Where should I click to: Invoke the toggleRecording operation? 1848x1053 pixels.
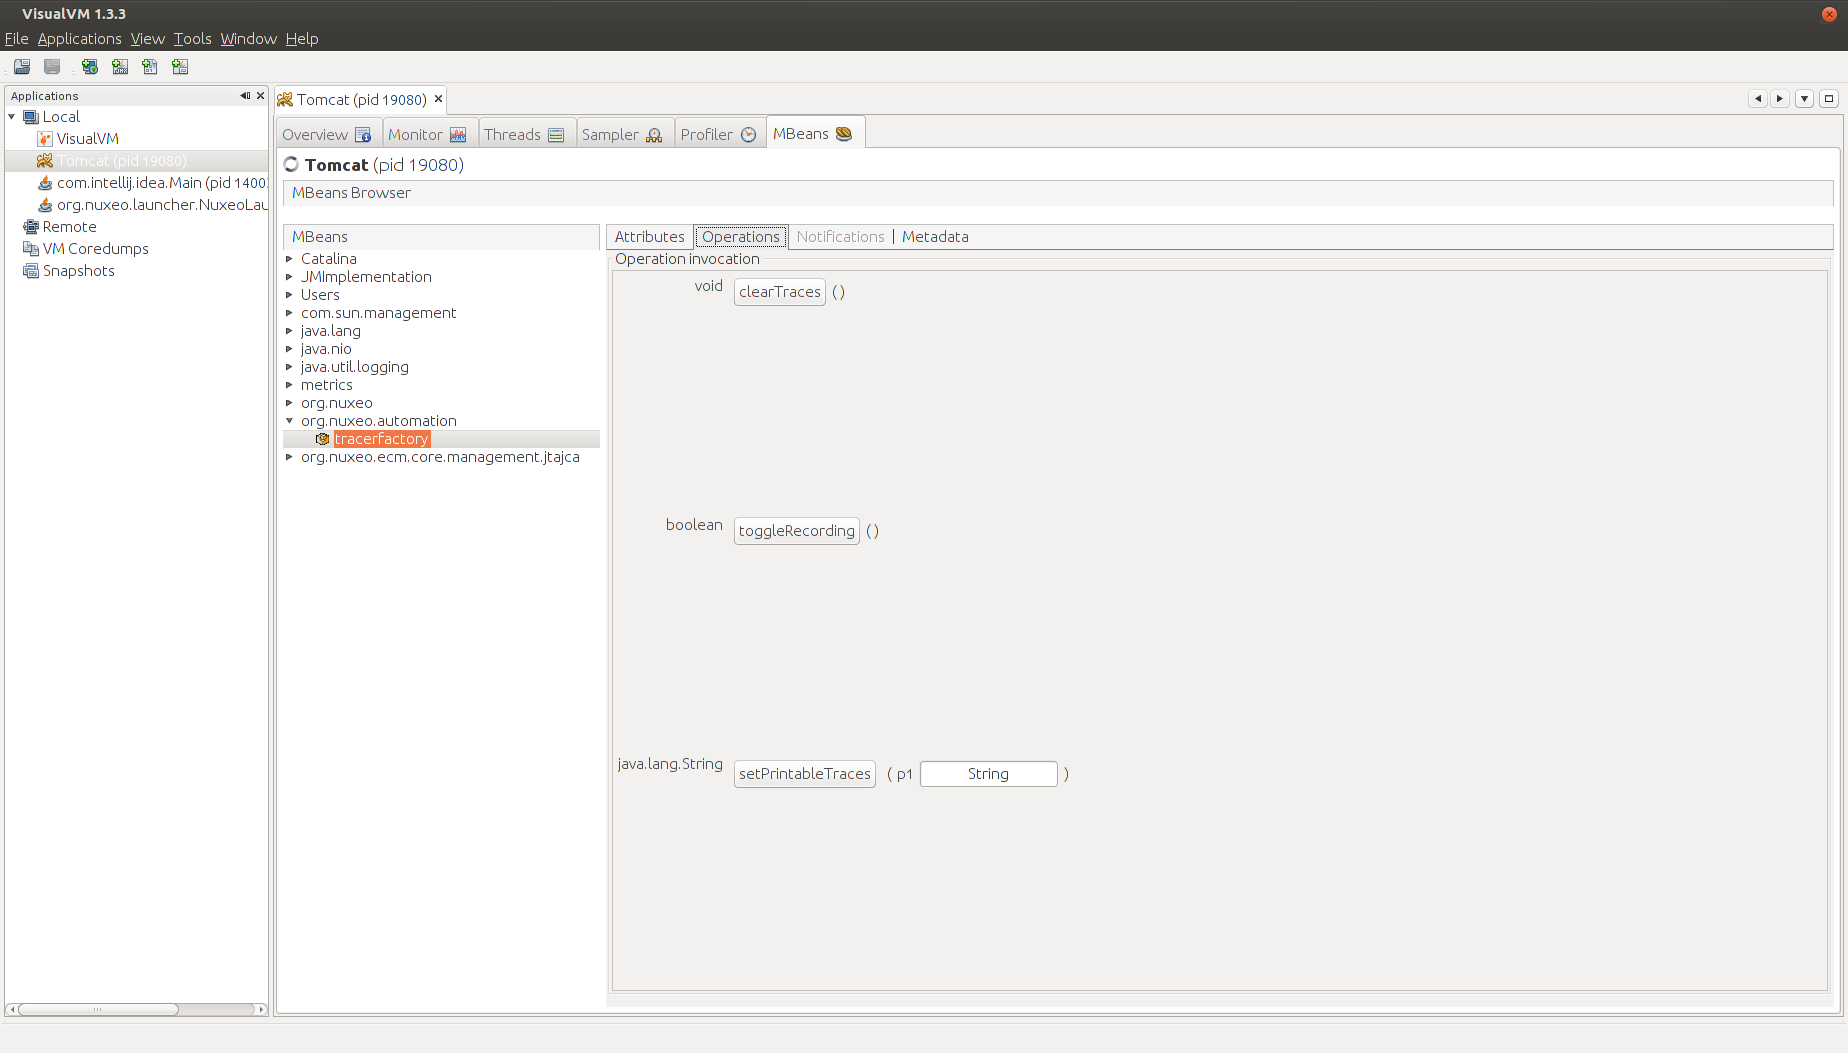coord(797,531)
